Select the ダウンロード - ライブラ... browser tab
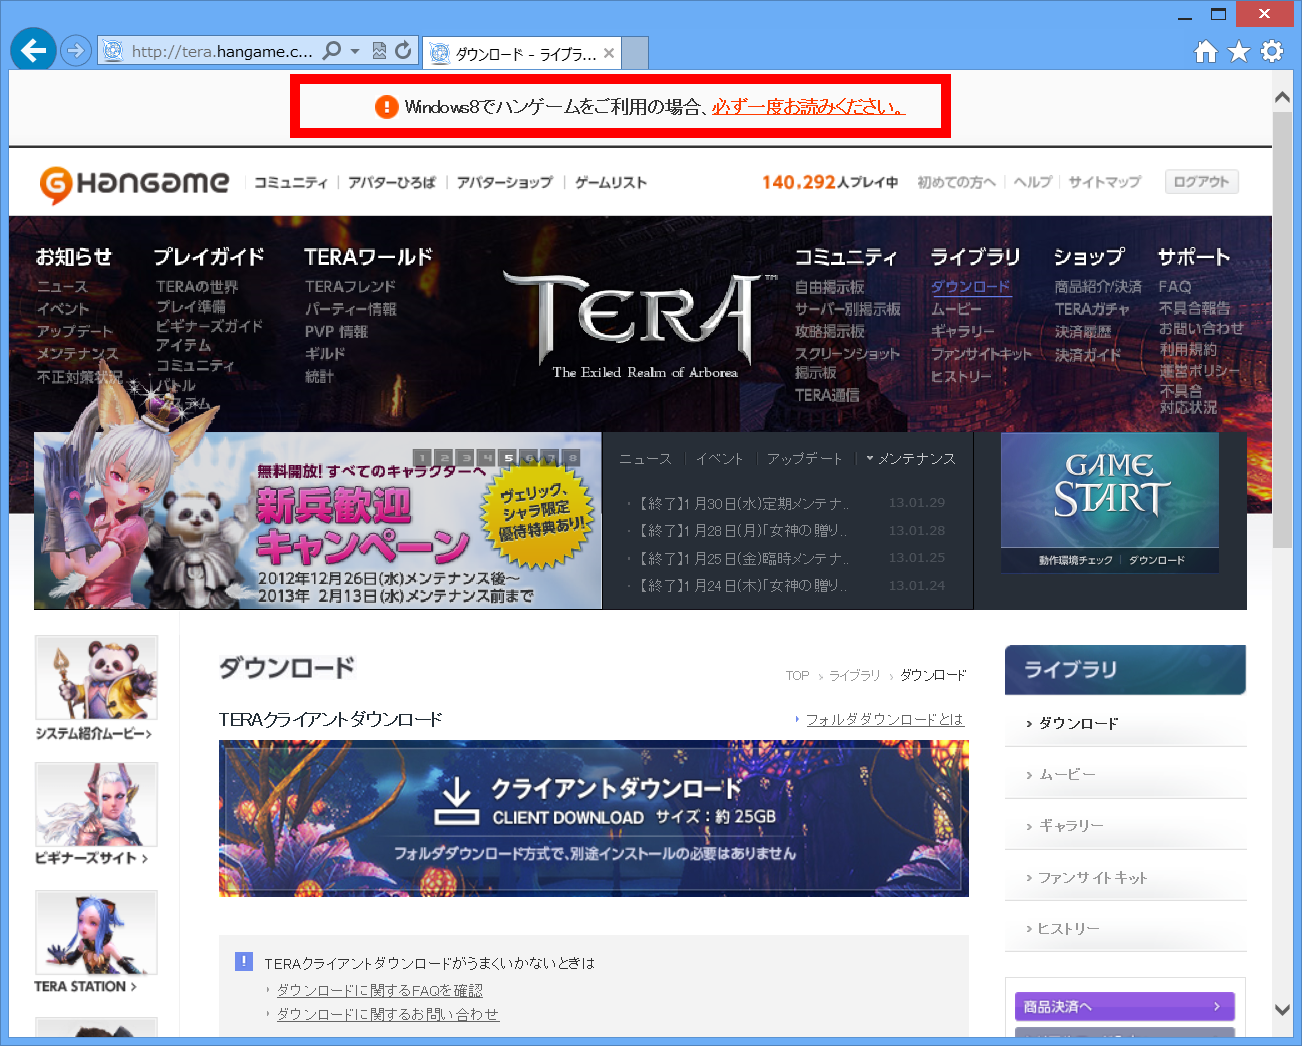 click(x=521, y=53)
